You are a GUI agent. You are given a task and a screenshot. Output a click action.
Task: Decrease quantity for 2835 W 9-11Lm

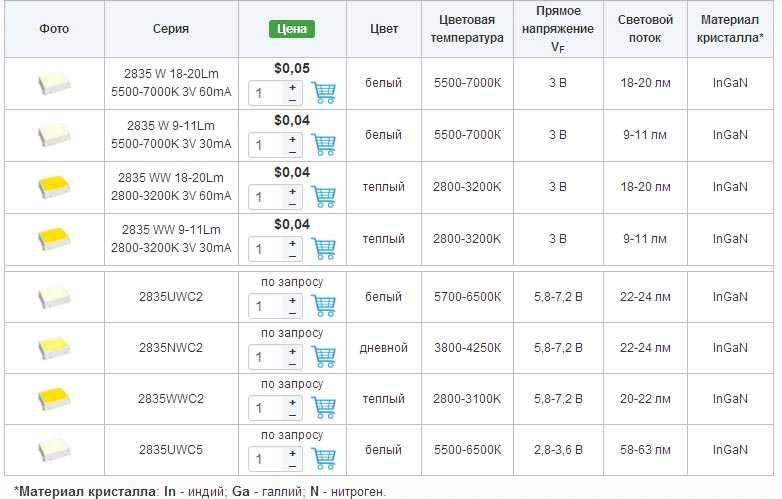[293, 152]
